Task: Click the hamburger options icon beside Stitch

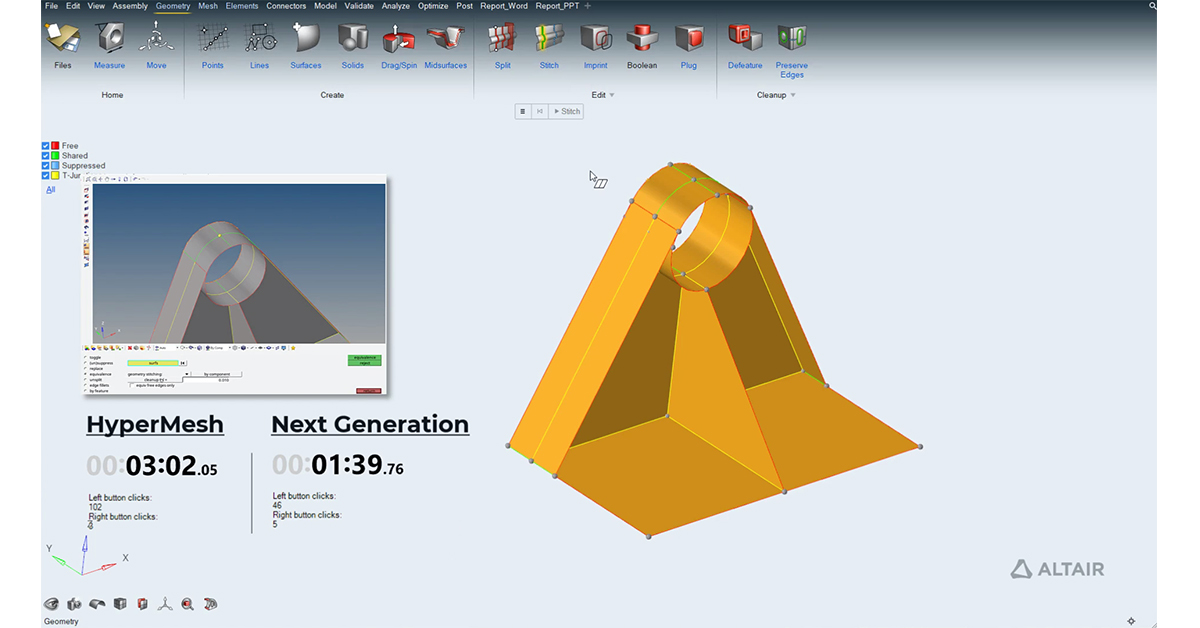Action: (522, 111)
